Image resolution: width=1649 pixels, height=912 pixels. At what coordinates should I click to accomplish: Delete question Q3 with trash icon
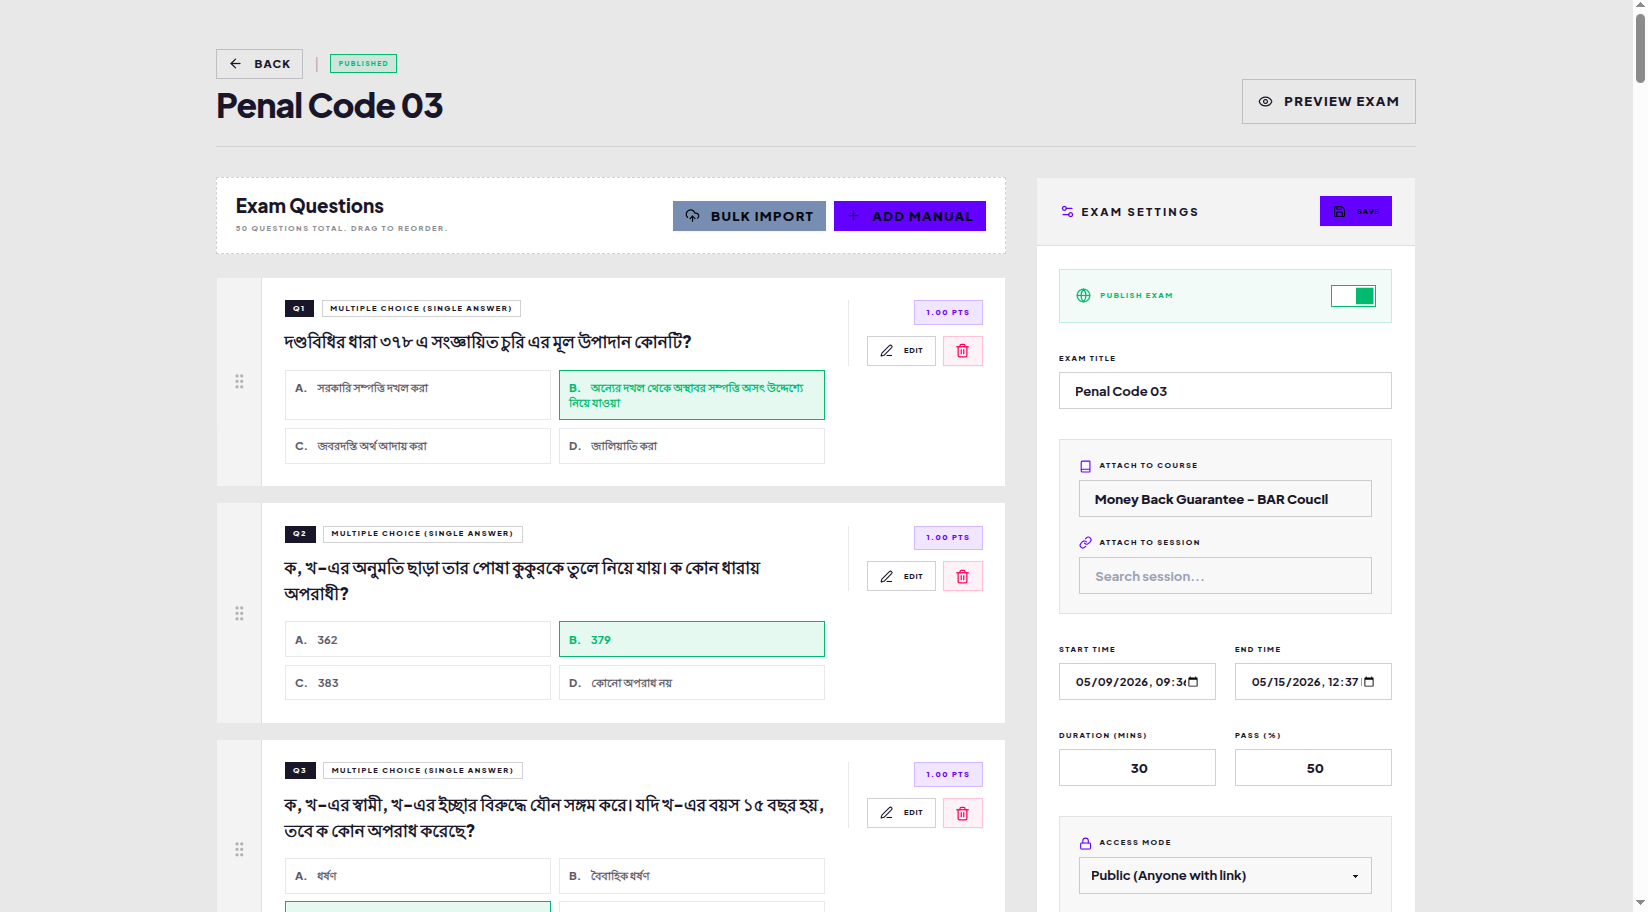tap(962, 813)
